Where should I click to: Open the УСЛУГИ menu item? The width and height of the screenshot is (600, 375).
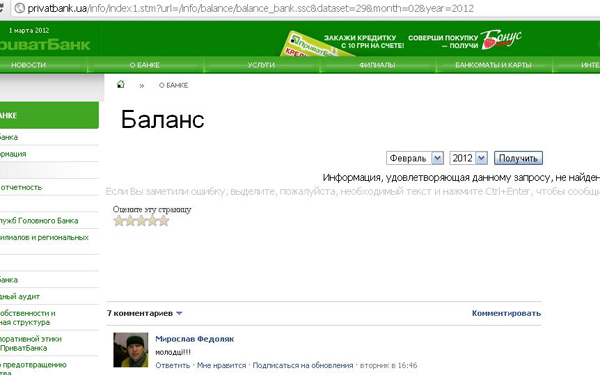point(261,65)
